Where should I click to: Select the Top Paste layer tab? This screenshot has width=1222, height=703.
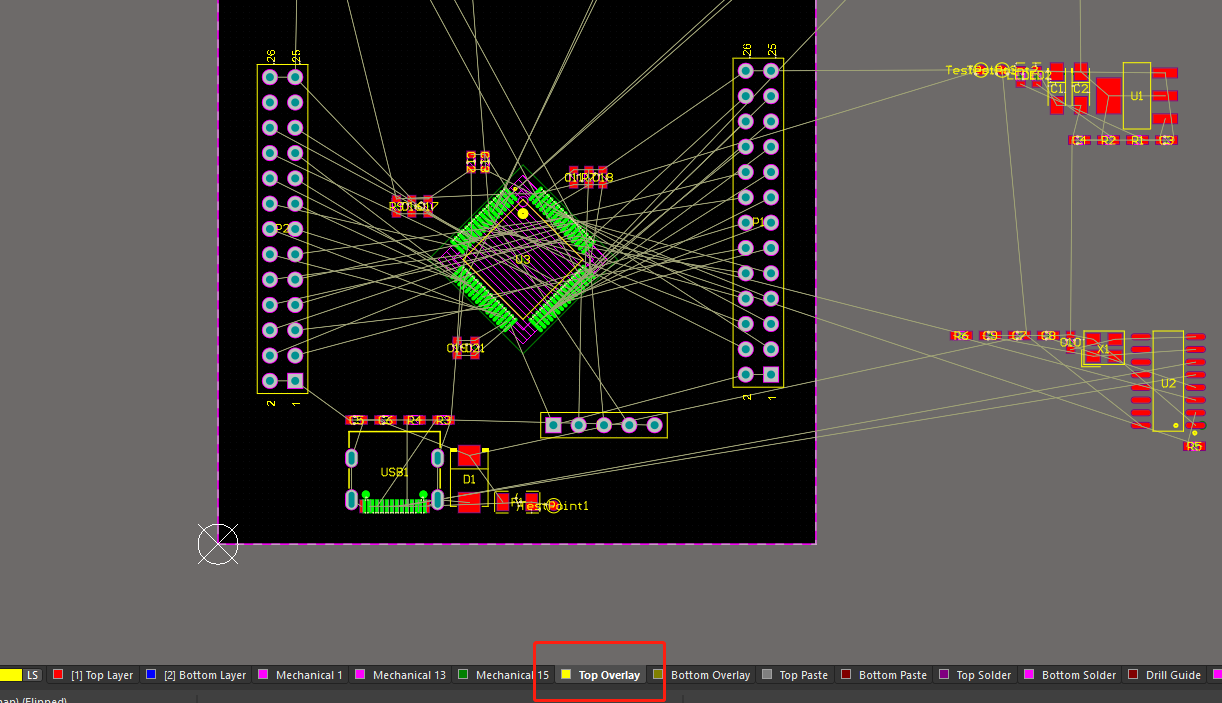click(802, 675)
